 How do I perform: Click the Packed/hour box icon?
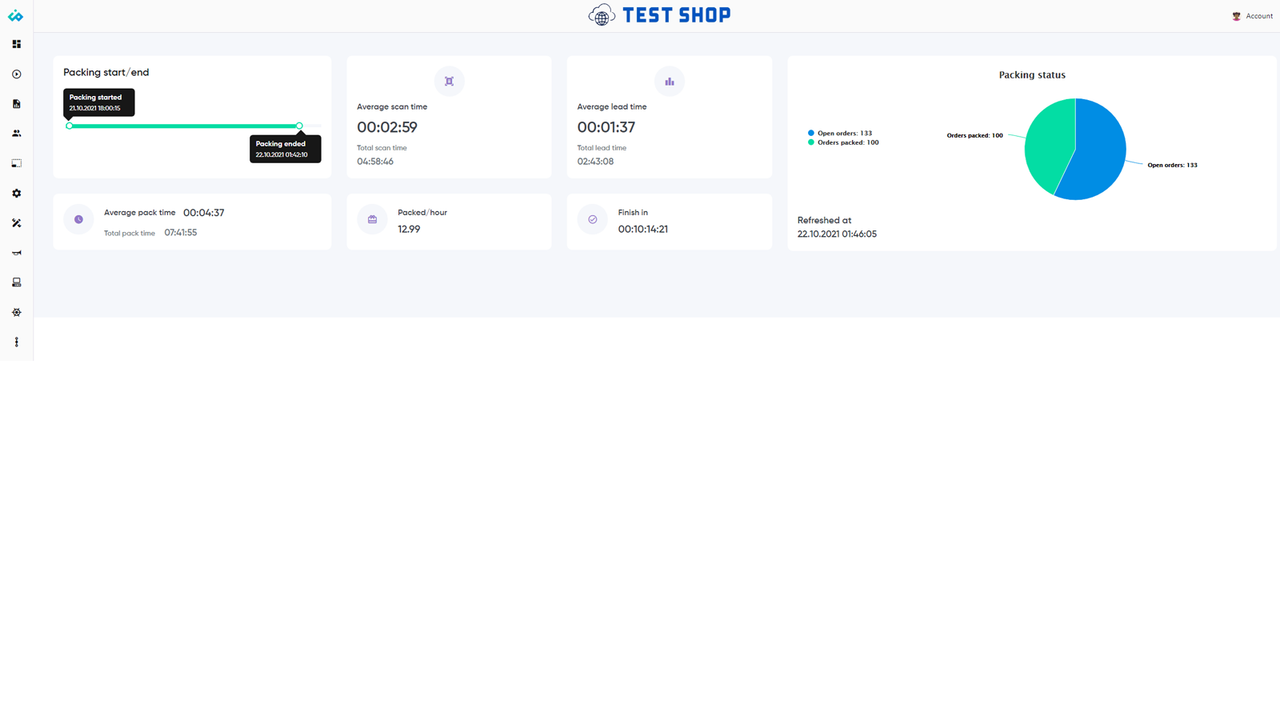click(372, 219)
